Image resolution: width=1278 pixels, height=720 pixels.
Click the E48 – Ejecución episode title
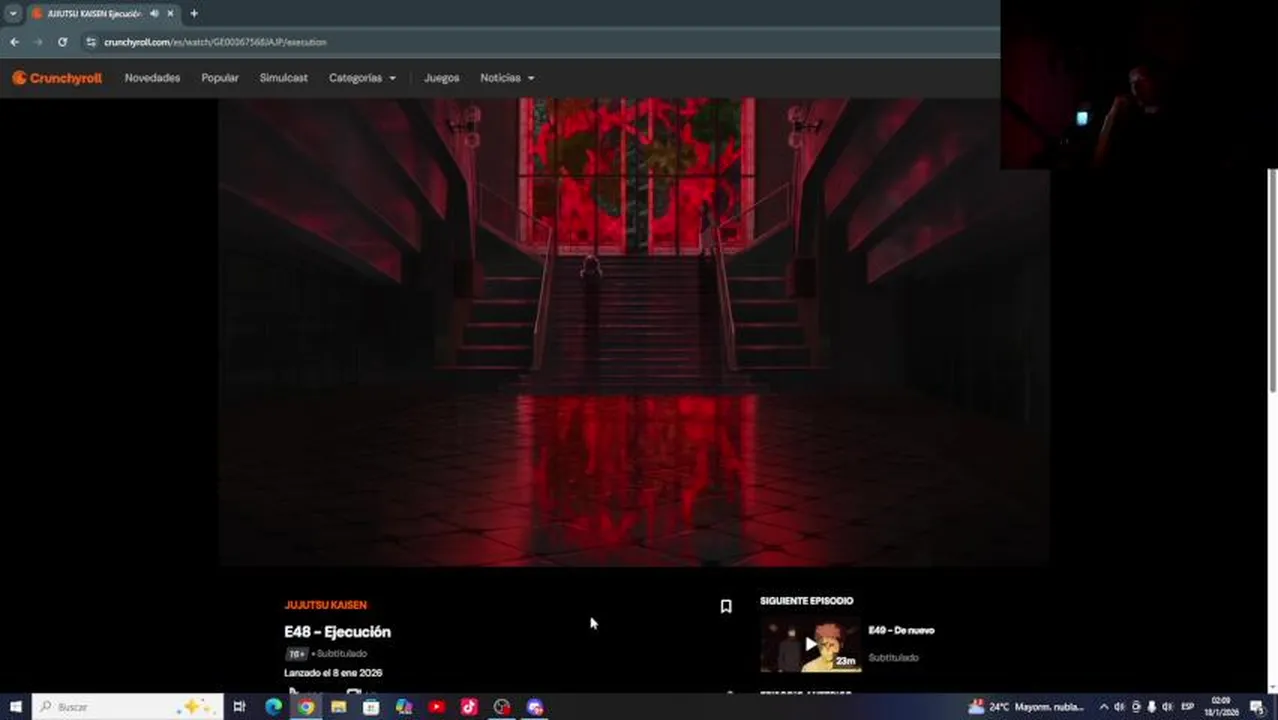pos(337,632)
